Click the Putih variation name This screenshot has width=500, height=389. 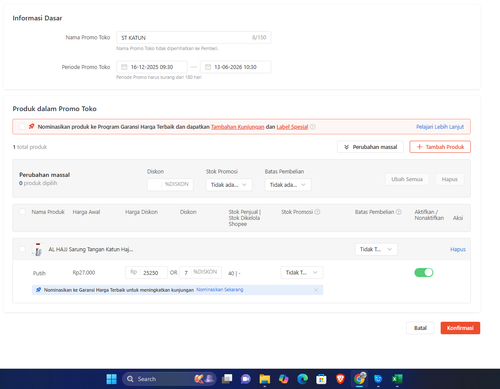(39, 273)
